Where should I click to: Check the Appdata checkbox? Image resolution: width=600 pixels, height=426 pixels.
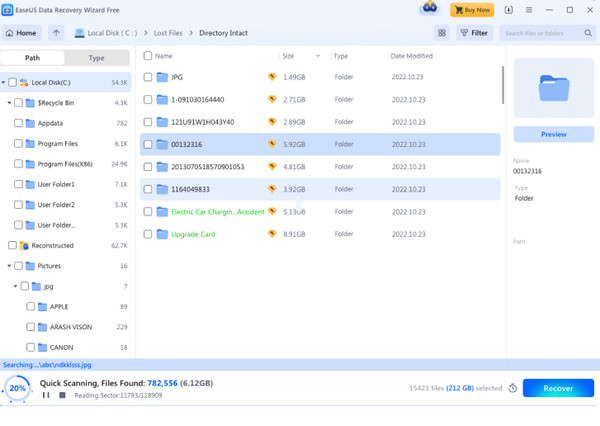click(x=18, y=123)
